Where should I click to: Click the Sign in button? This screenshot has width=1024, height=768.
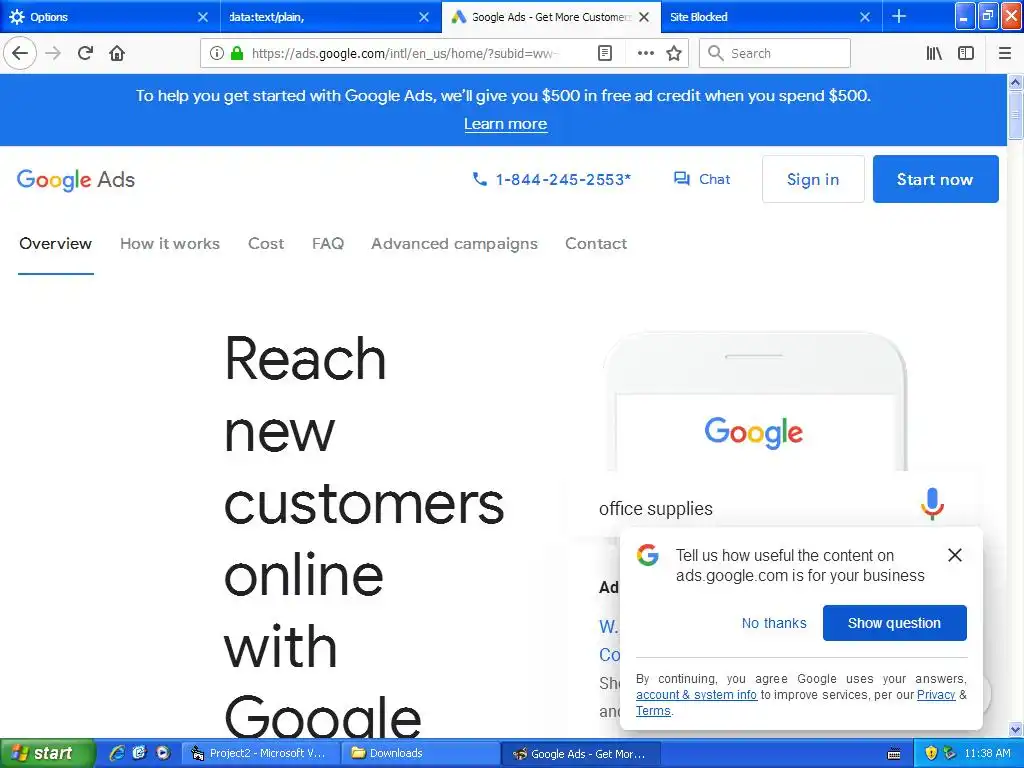coord(813,179)
